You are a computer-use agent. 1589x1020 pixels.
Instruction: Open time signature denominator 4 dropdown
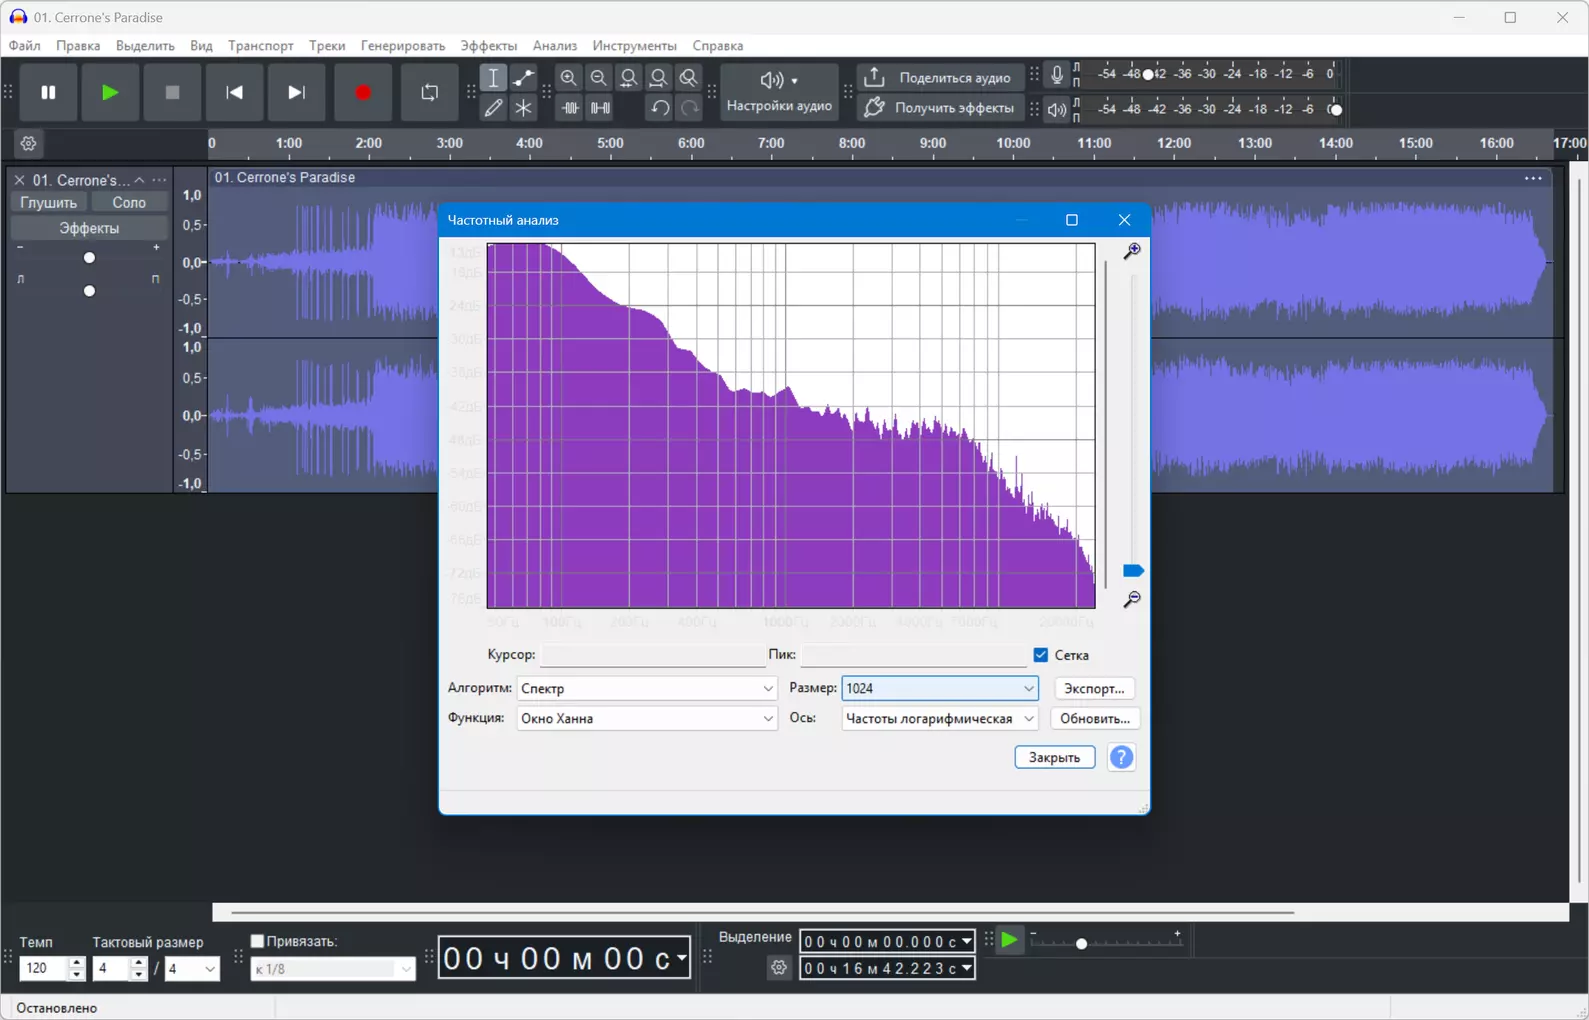pyautogui.click(x=191, y=968)
